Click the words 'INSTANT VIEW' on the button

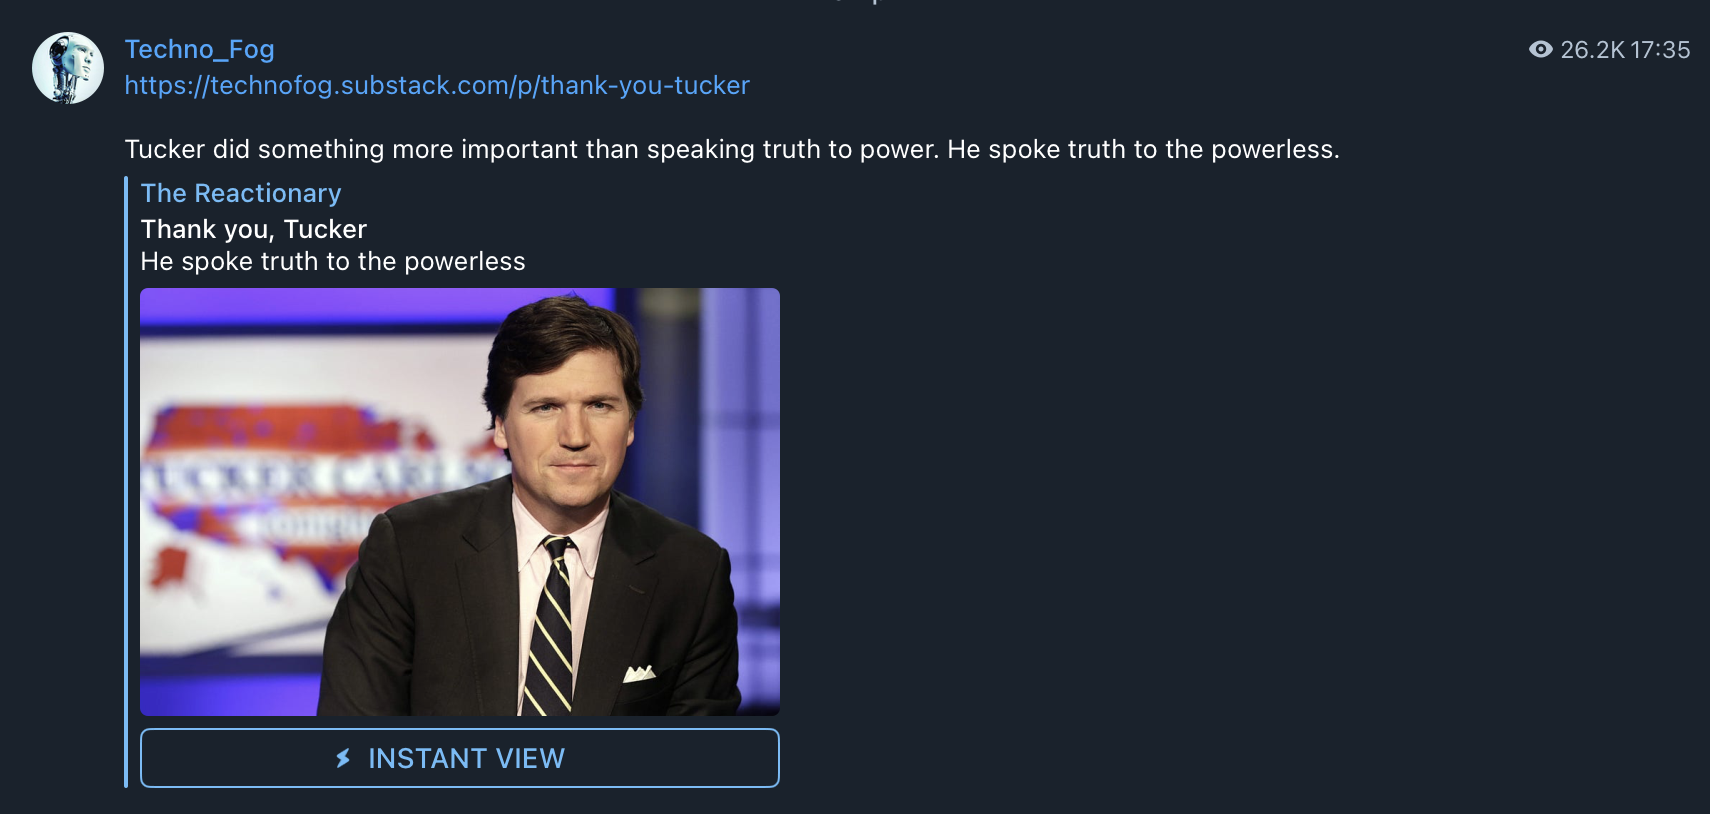[x=467, y=758]
